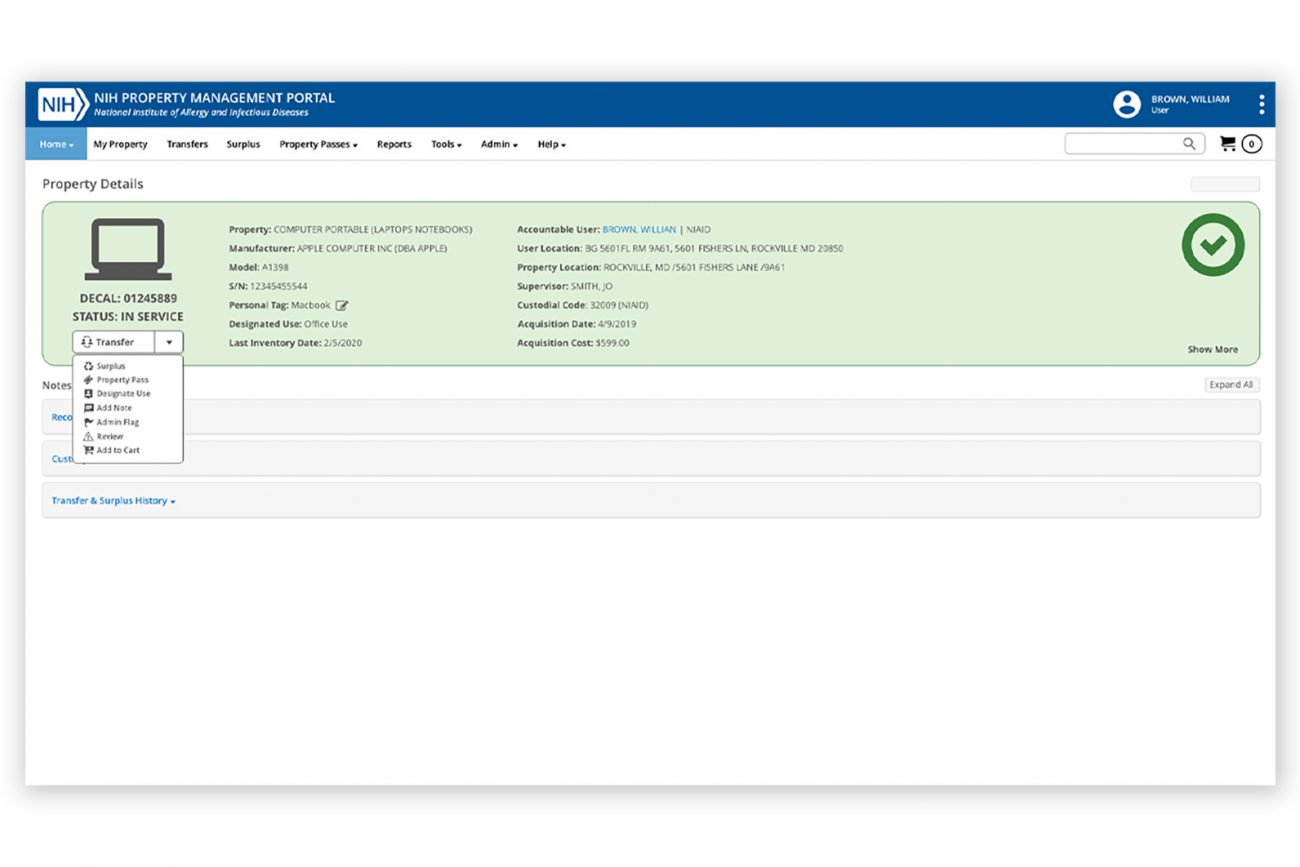Click the edit icon beside Personal Tag
Viewport: 1300px width, 867px height.
342,306
